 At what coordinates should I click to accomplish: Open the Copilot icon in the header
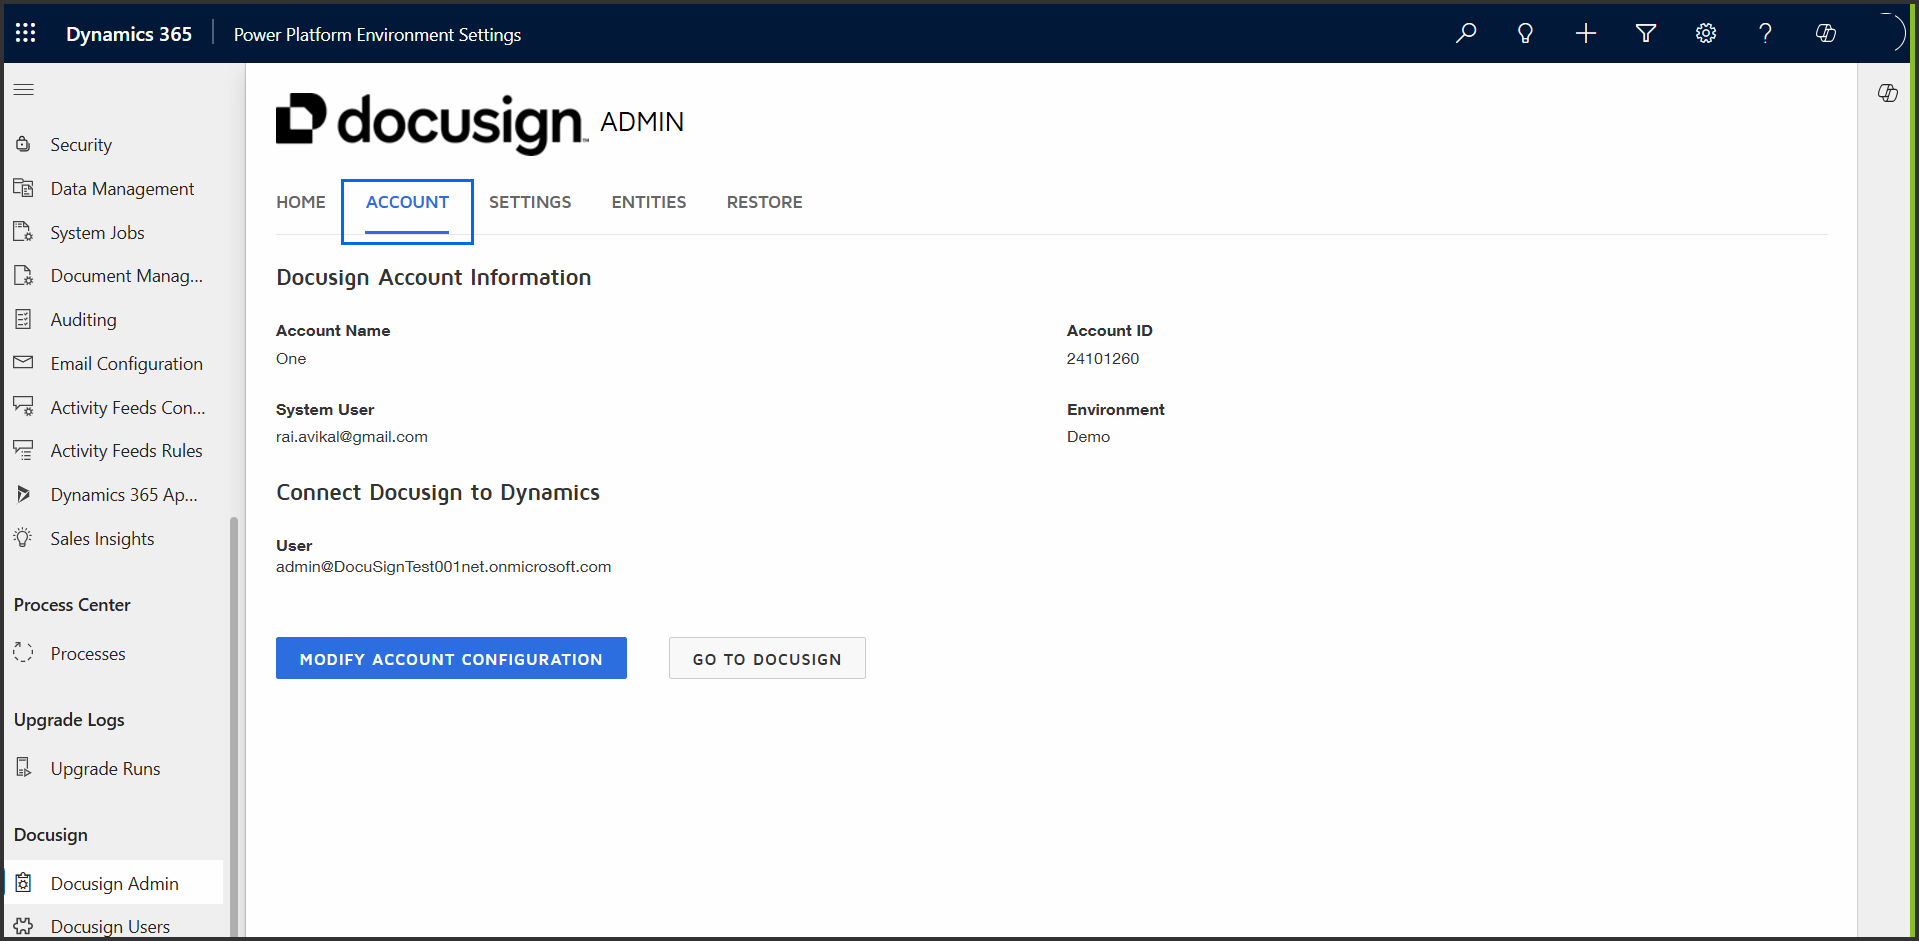[1825, 33]
